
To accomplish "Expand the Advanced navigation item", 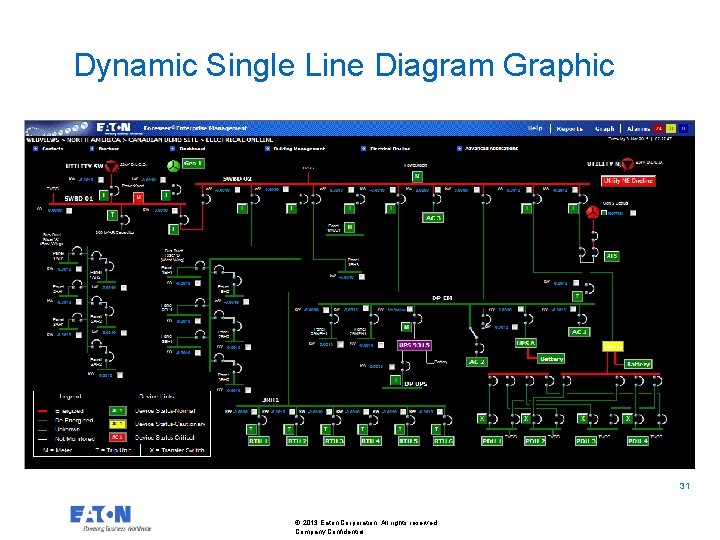I will click(x=459, y=148).
